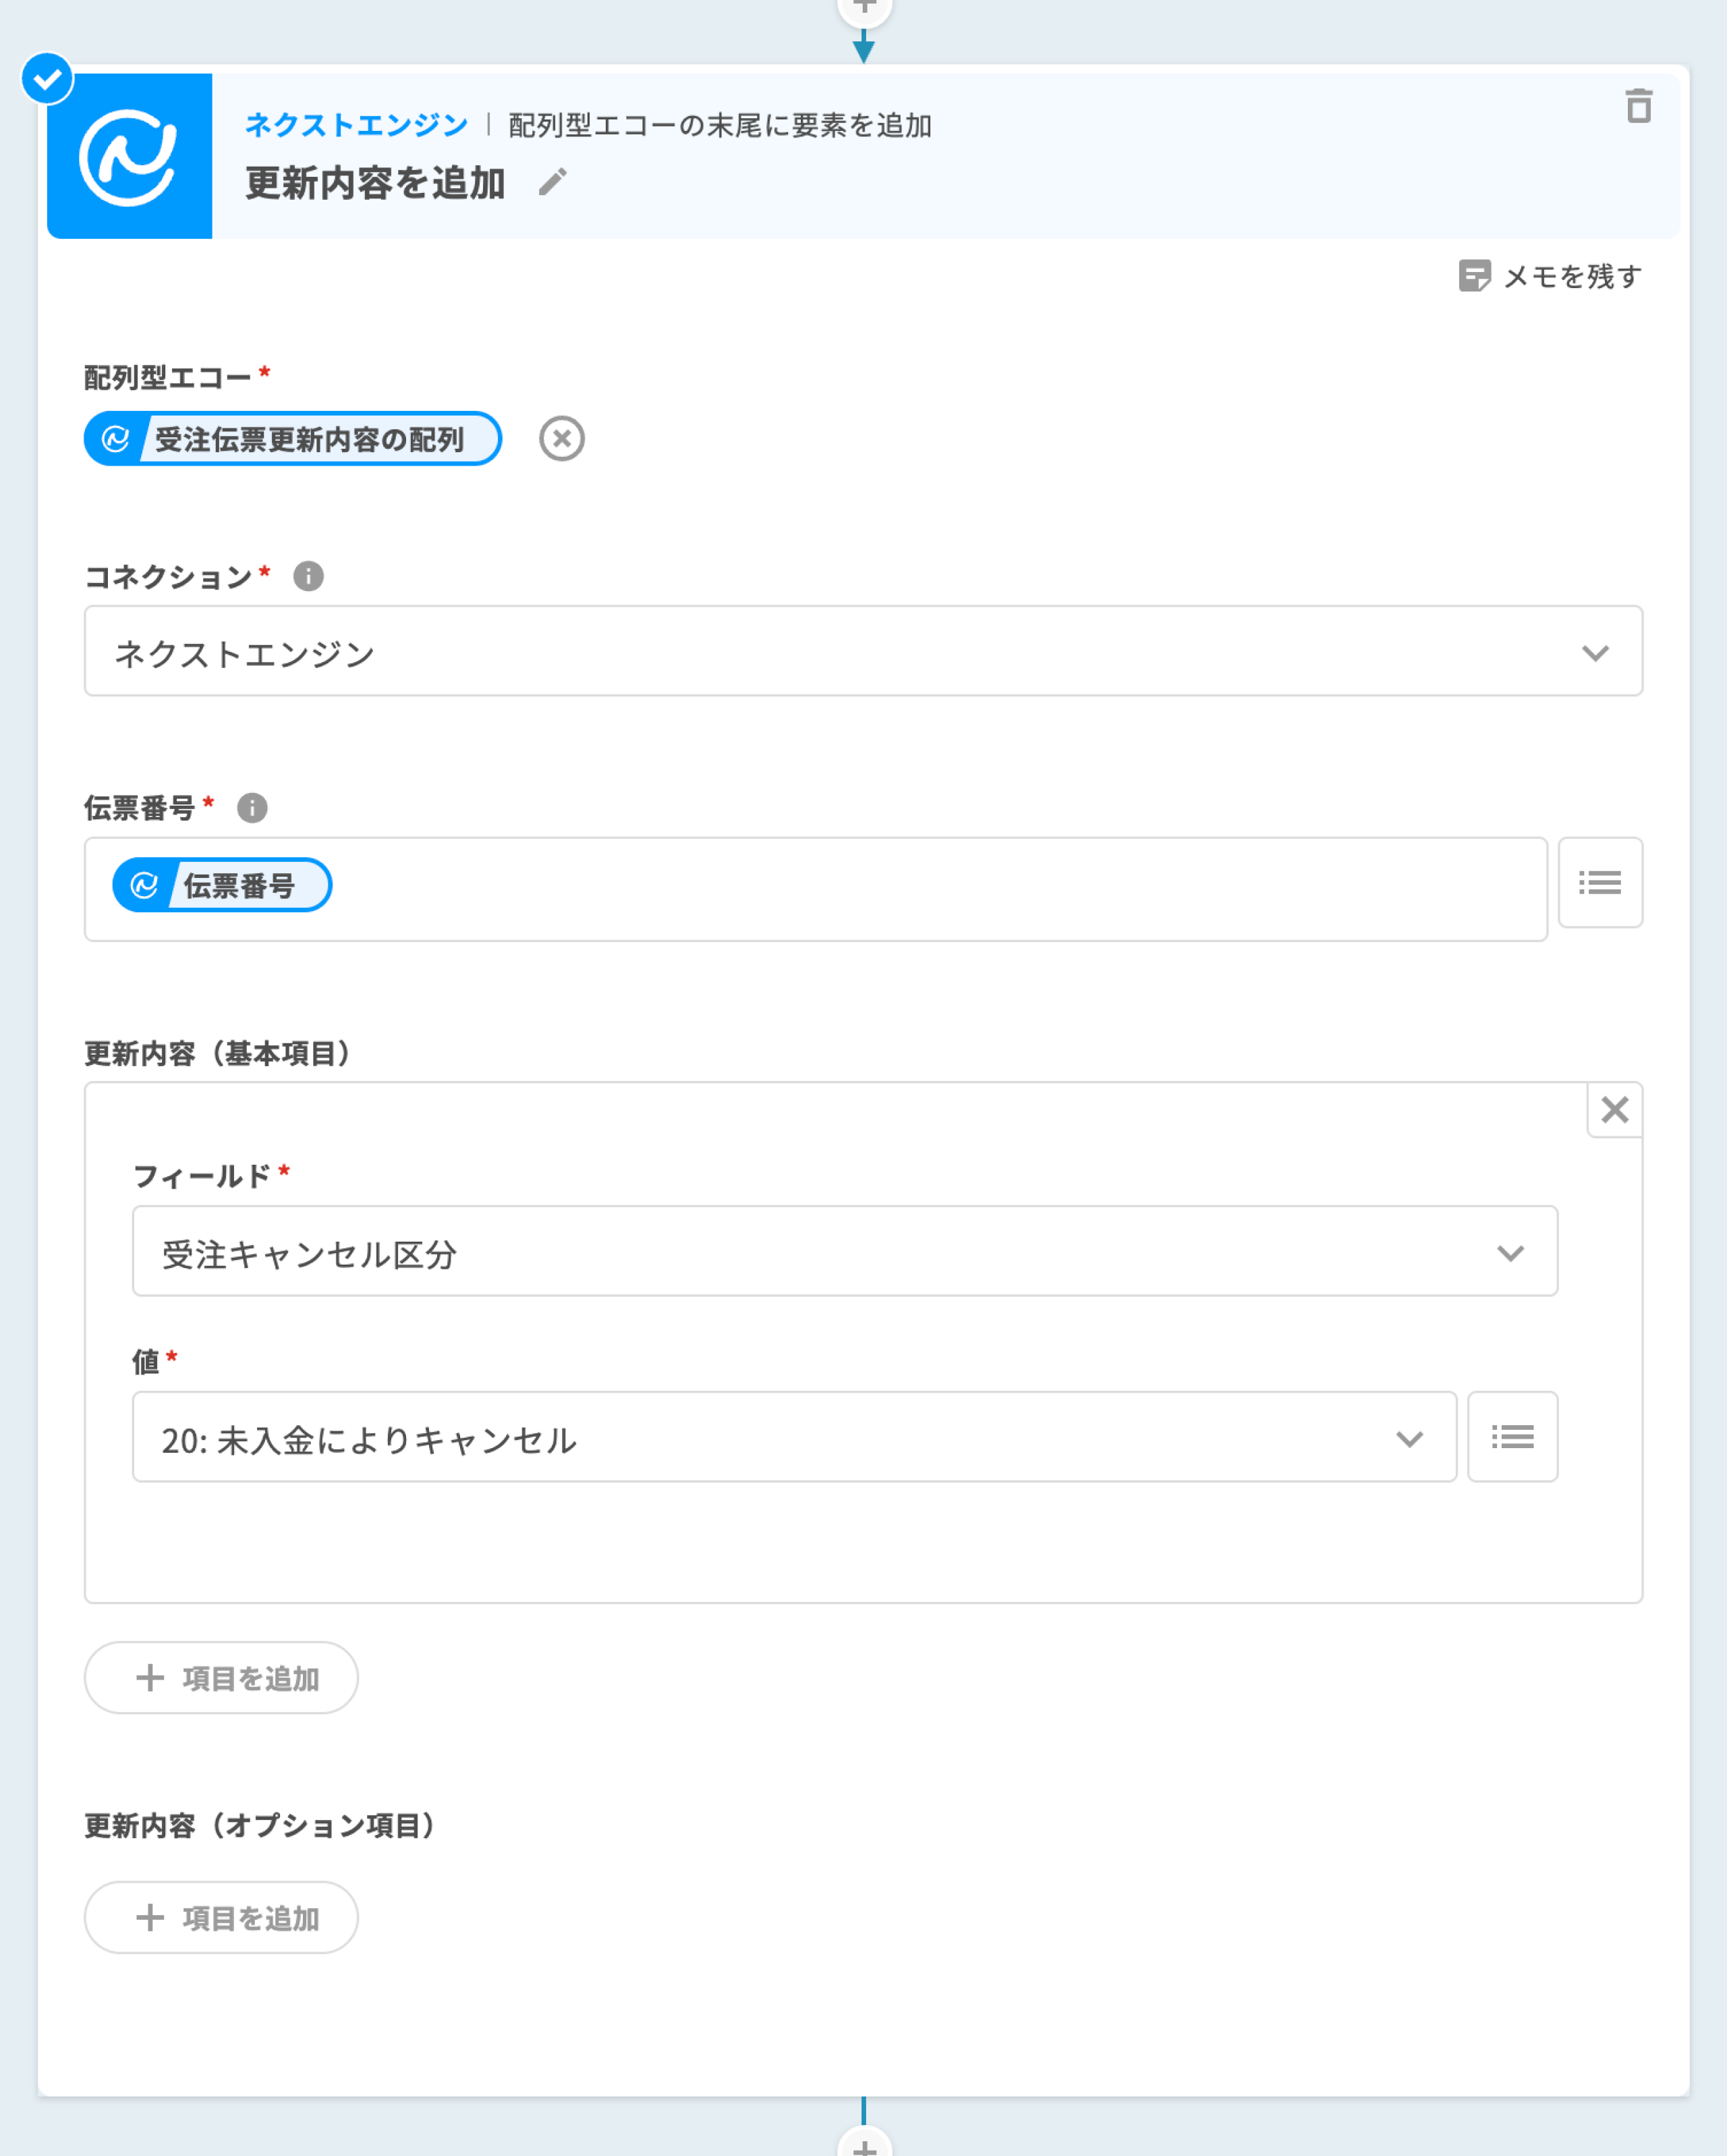The image size is (1727, 2156).
Task: Click the 伝票番号 pill in the input field
Action: [222, 885]
